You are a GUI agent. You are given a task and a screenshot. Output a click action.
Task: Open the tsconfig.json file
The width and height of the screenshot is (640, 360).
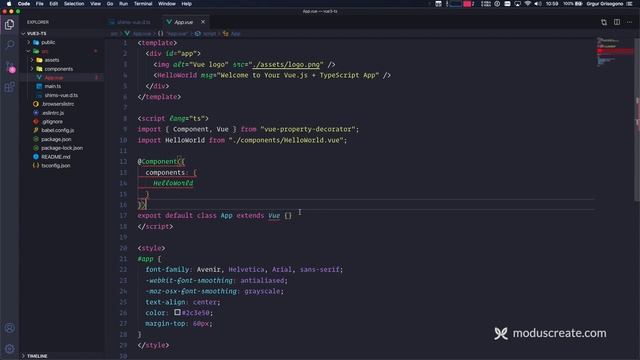pyautogui.click(x=62, y=166)
